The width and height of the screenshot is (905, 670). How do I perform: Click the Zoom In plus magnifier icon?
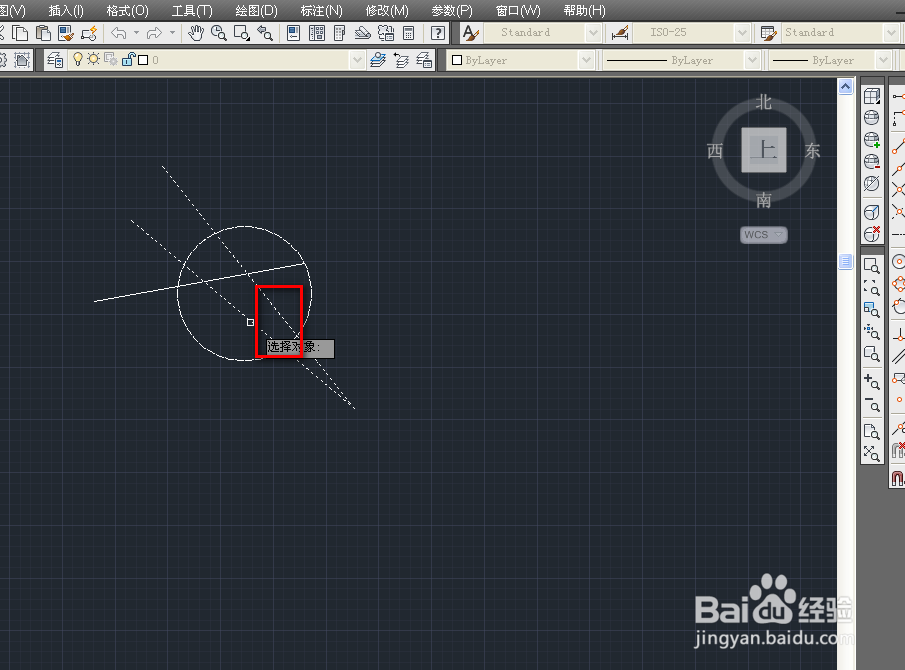[872, 381]
